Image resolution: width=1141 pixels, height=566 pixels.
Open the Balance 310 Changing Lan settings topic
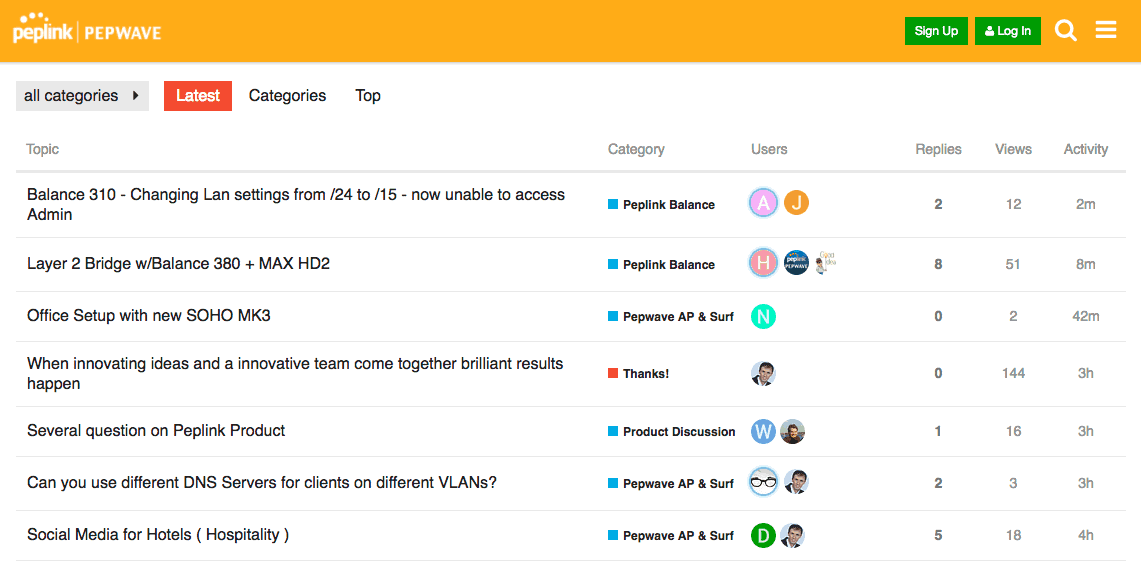[295, 204]
